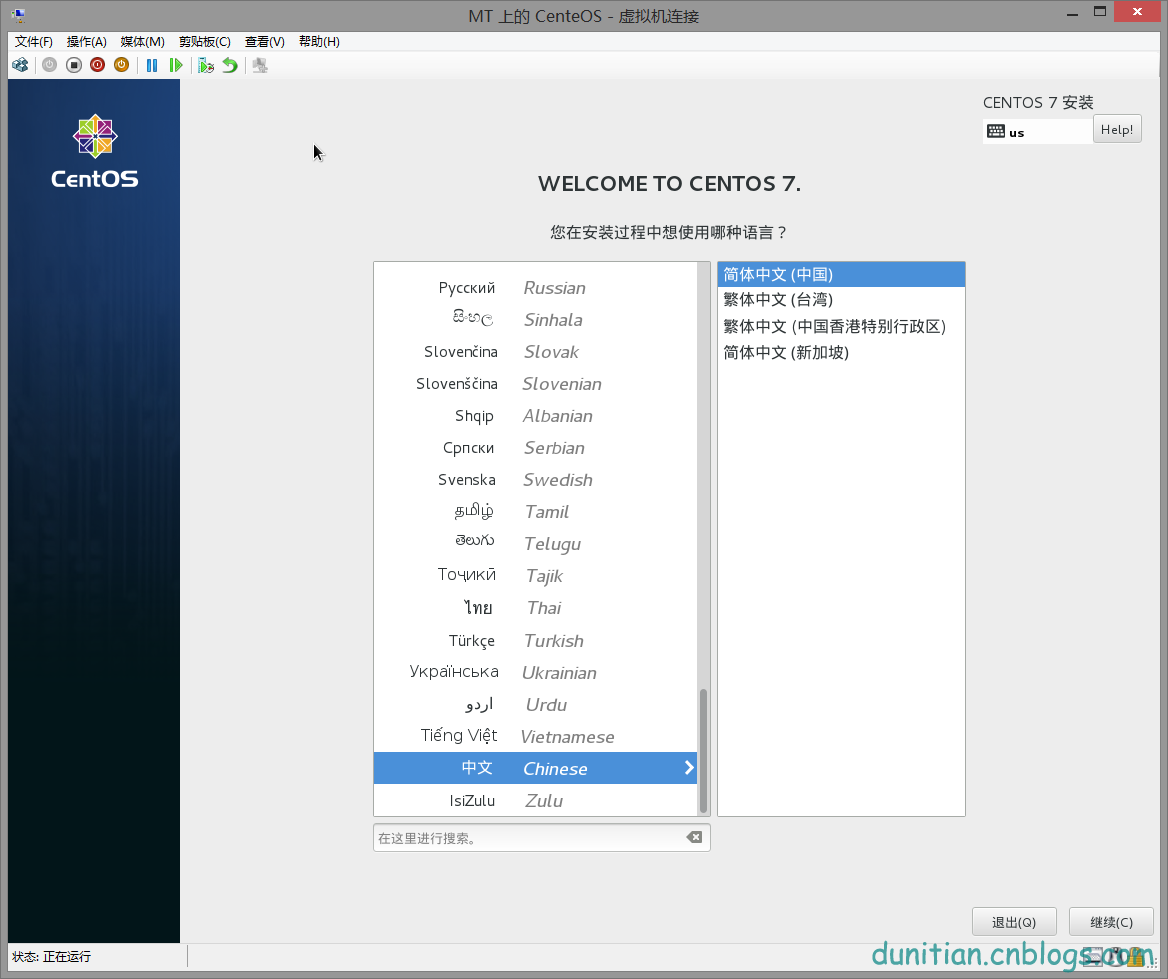Expand the Chinese row arrow chevron
This screenshot has width=1168, height=979.
coord(689,767)
